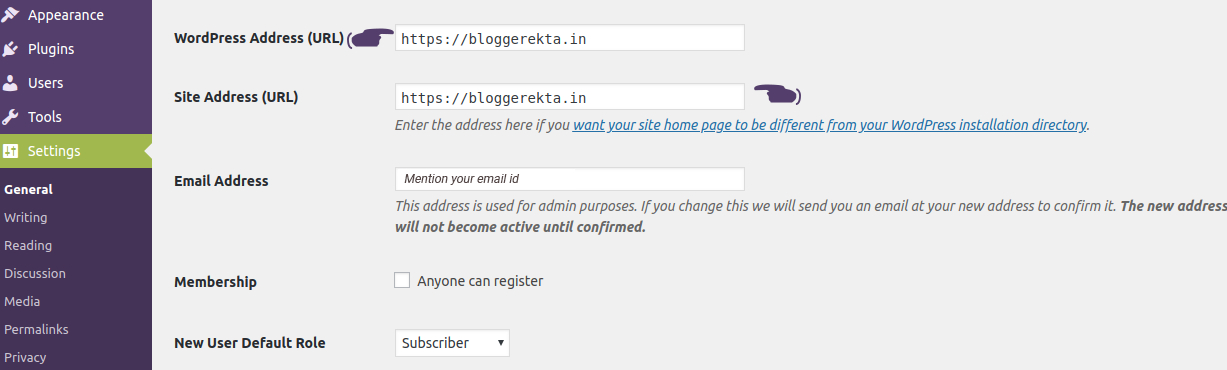Viewport: 1227px width, 370px height.
Task: Select Discussion in settings submenu
Action: pos(35,273)
